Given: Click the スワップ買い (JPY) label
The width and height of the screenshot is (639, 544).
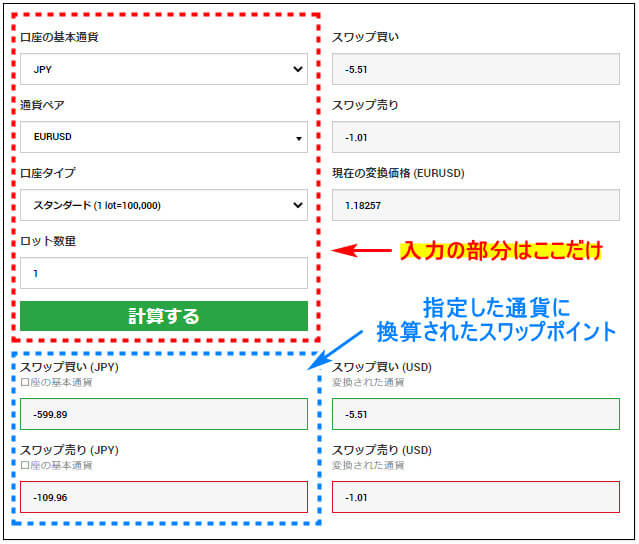Looking at the screenshot, I should (x=69, y=367).
